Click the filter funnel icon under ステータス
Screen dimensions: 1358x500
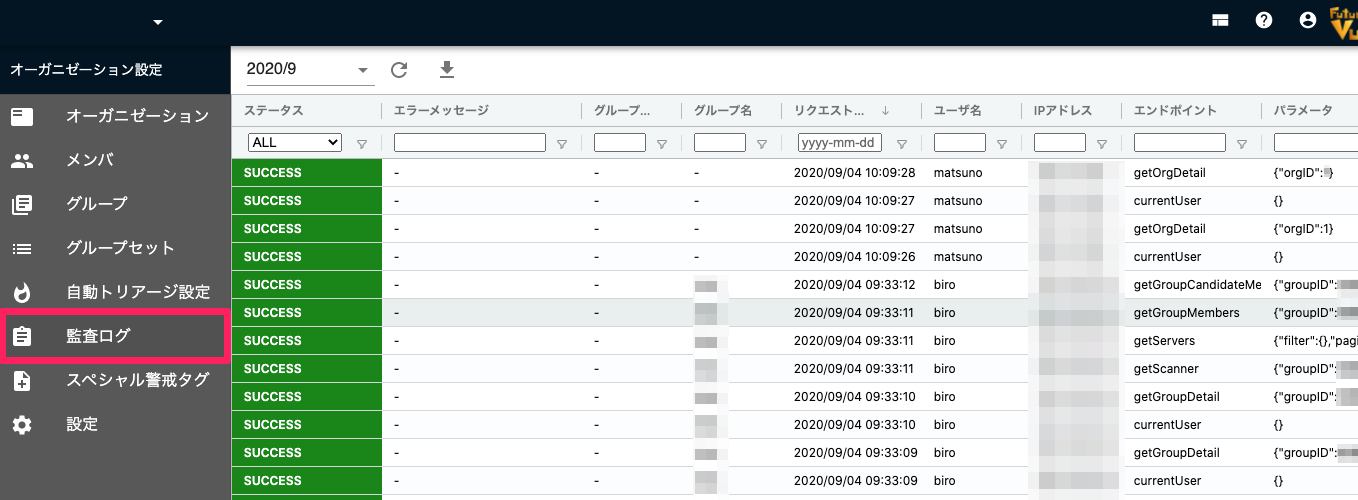[x=362, y=144]
